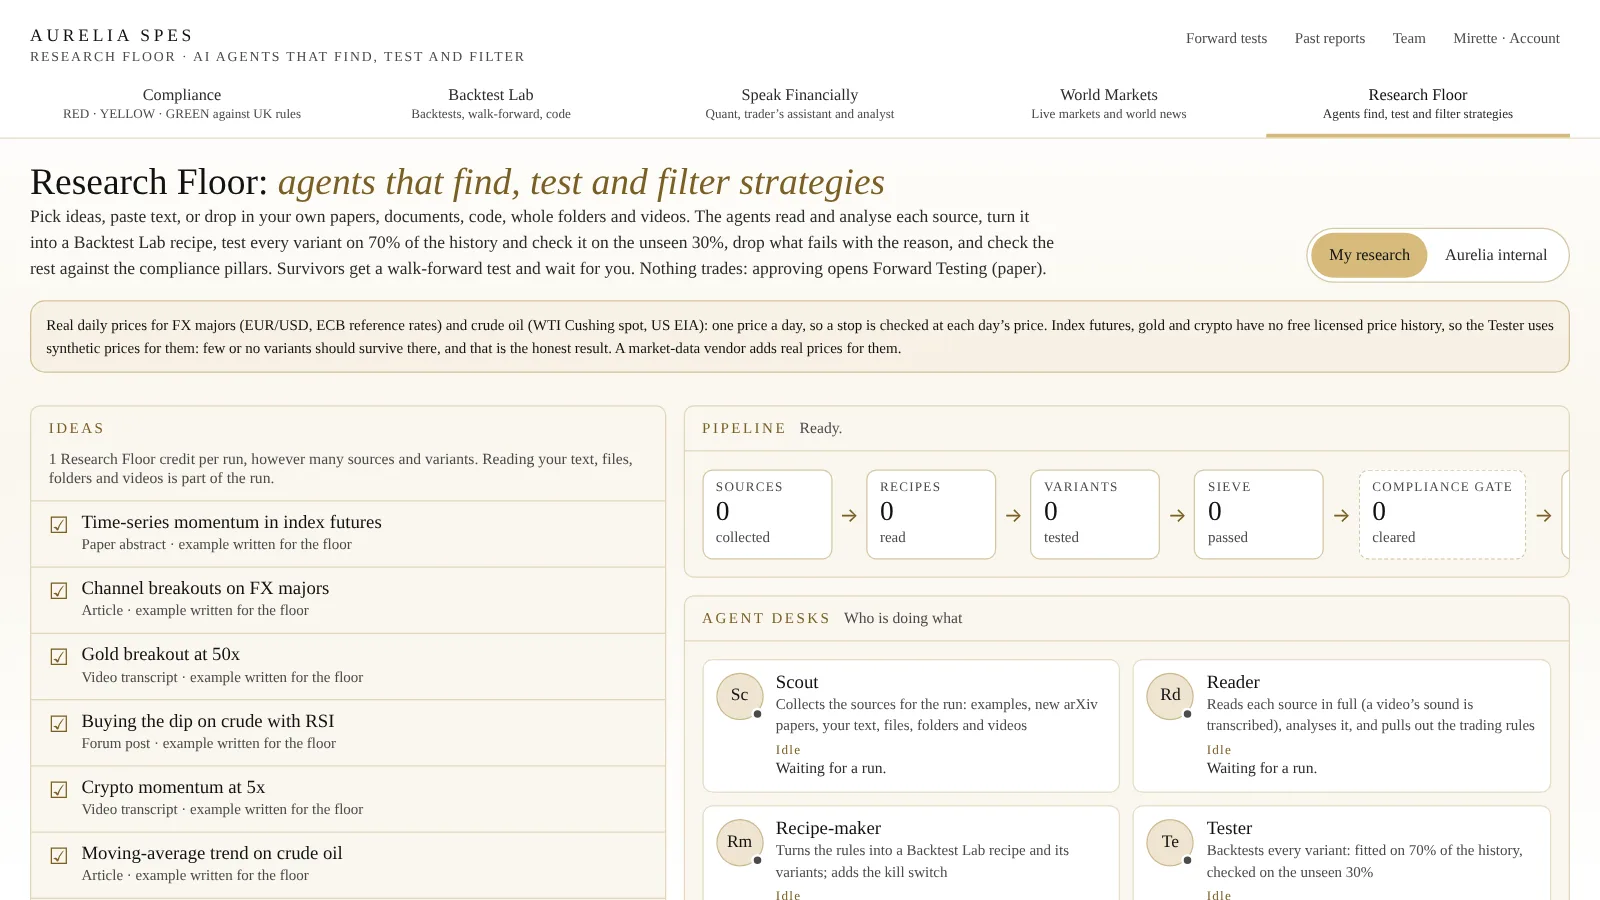Deselect Buying the dip on crude with RSI
The height and width of the screenshot is (900, 1600).
pyautogui.click(x=59, y=724)
